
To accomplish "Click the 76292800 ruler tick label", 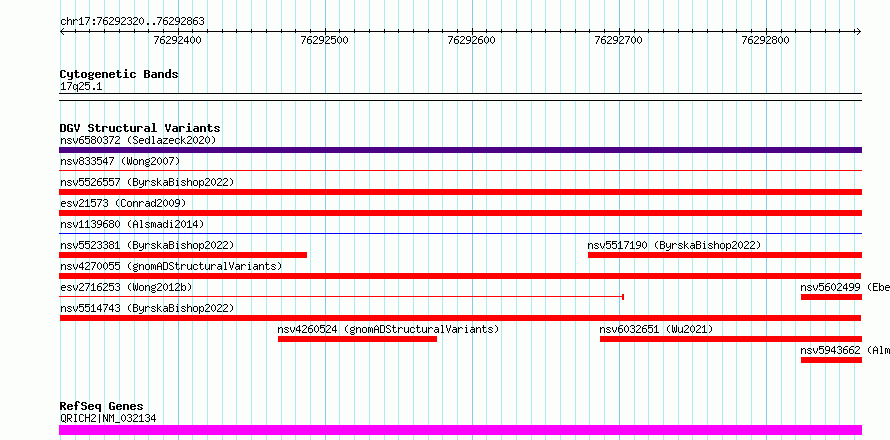I will [766, 40].
